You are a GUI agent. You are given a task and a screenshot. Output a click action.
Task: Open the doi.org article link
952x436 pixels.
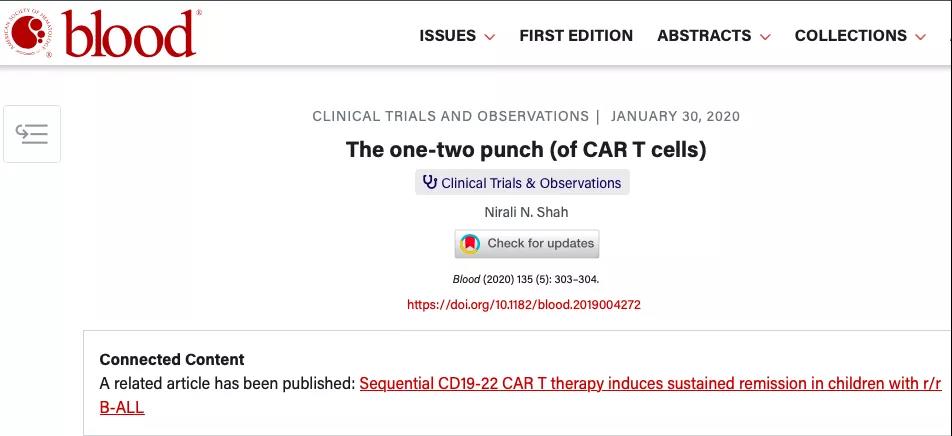(524, 305)
